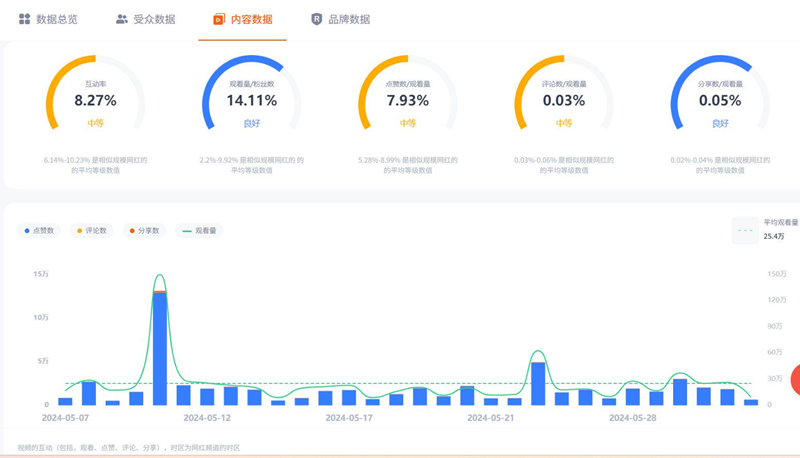Select the 内容数据 tab
Screen dimensions: 800x458
(242, 19)
